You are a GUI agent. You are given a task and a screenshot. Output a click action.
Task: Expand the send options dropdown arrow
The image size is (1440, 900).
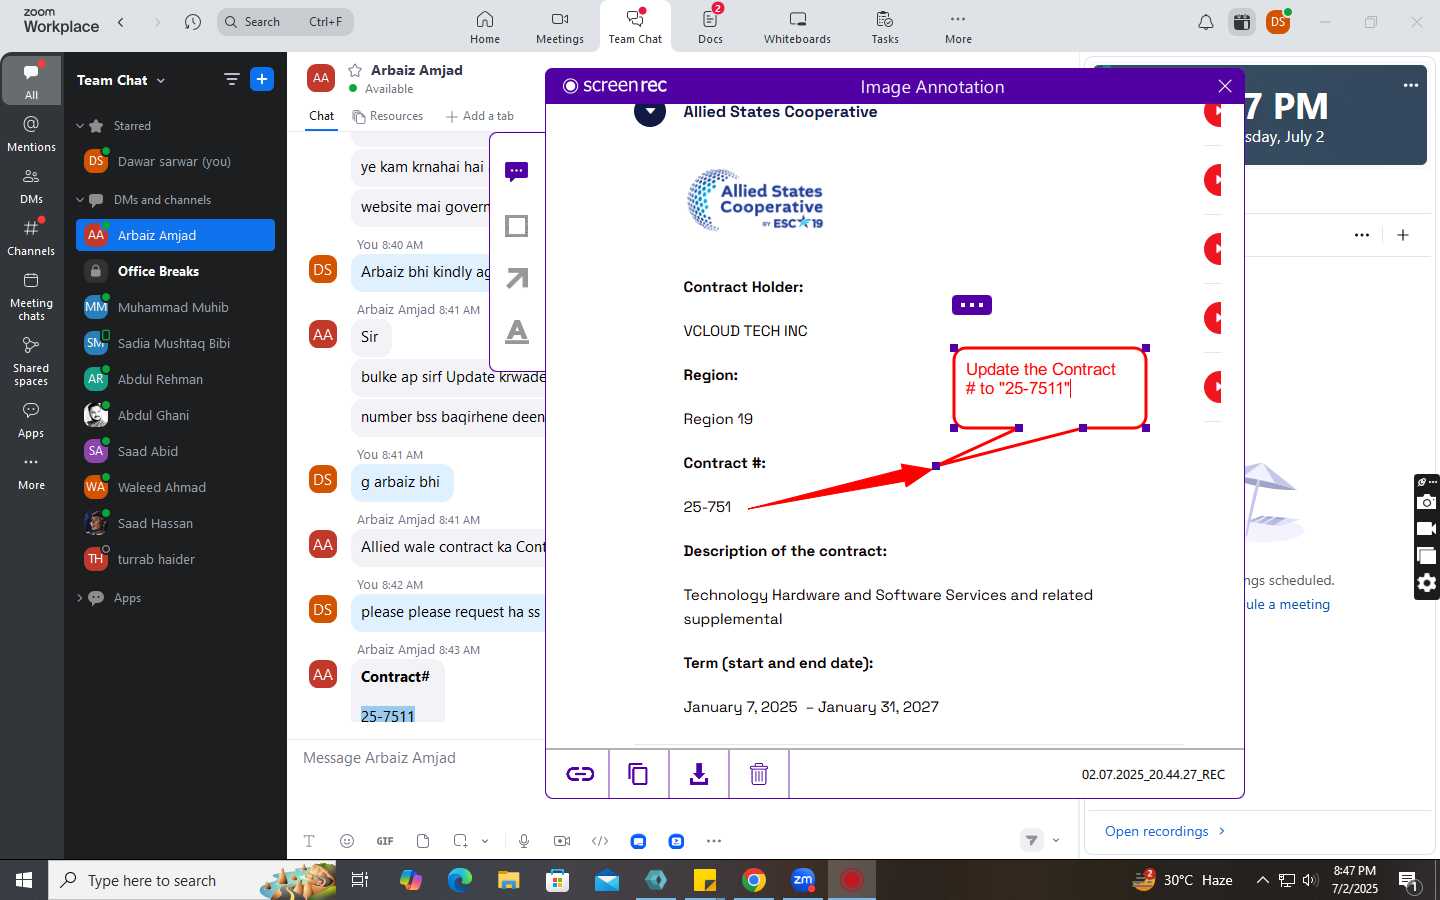pos(1056,840)
